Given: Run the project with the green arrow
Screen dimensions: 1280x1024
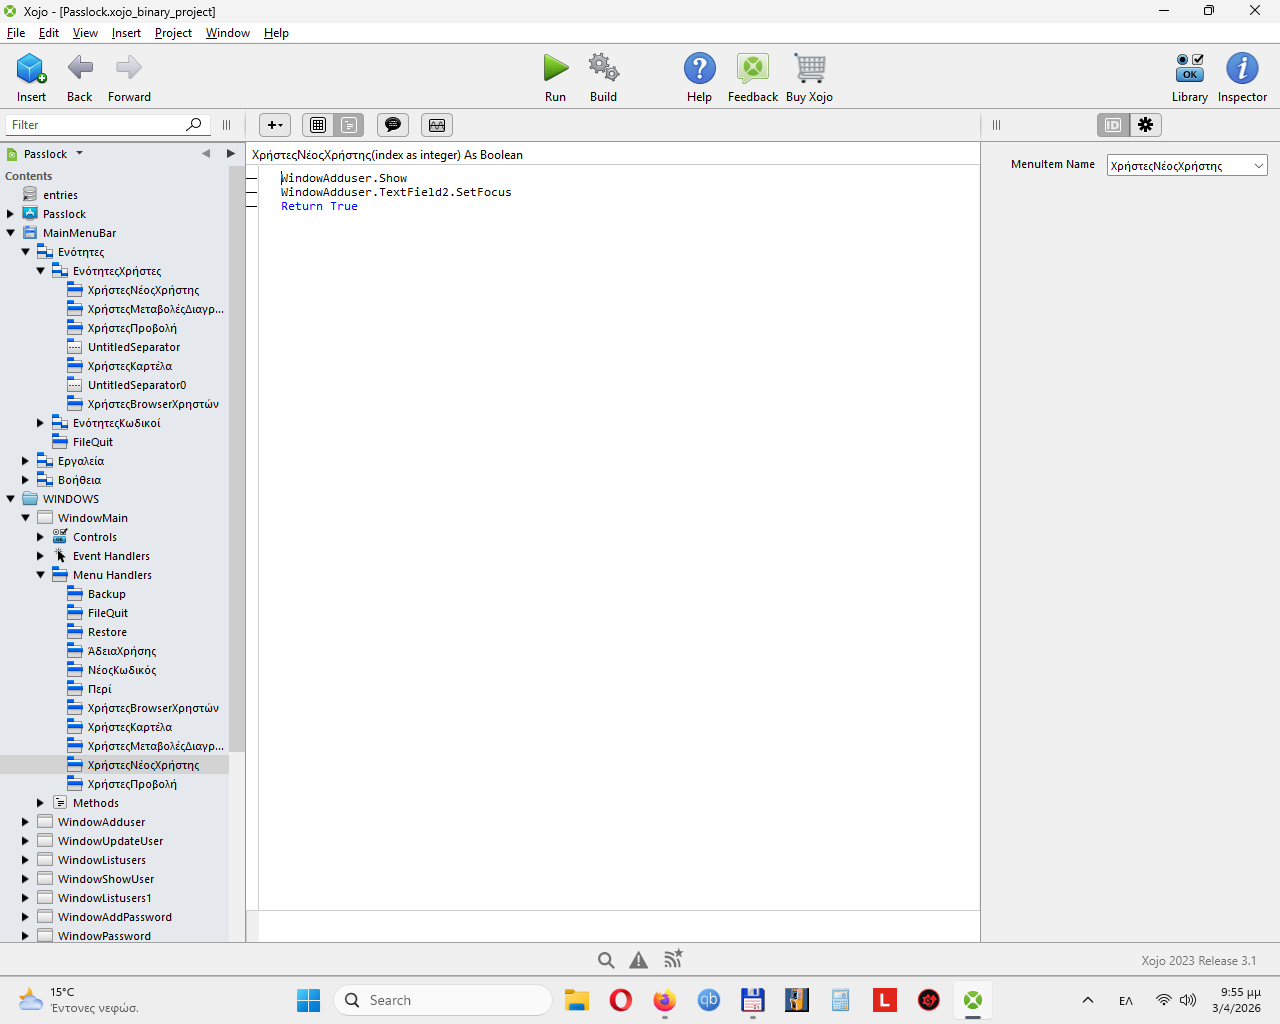Looking at the screenshot, I should coord(555,69).
